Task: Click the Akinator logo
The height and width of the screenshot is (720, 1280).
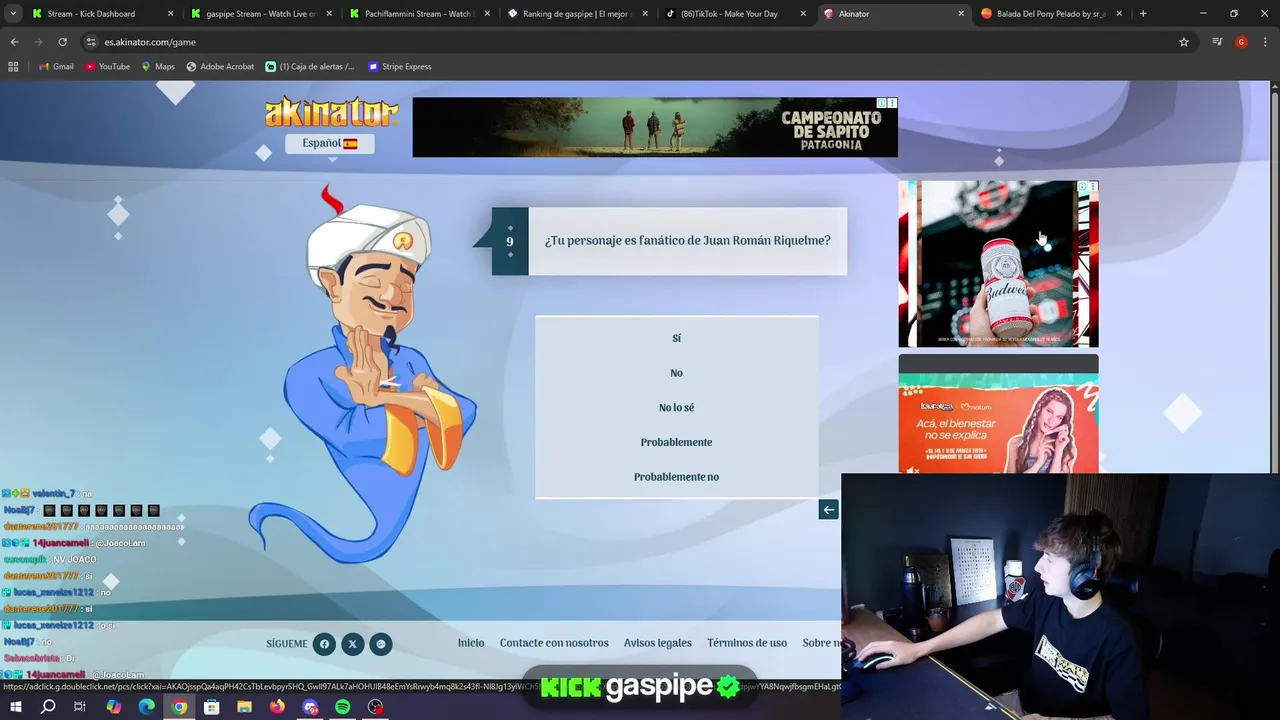Action: 331,112
